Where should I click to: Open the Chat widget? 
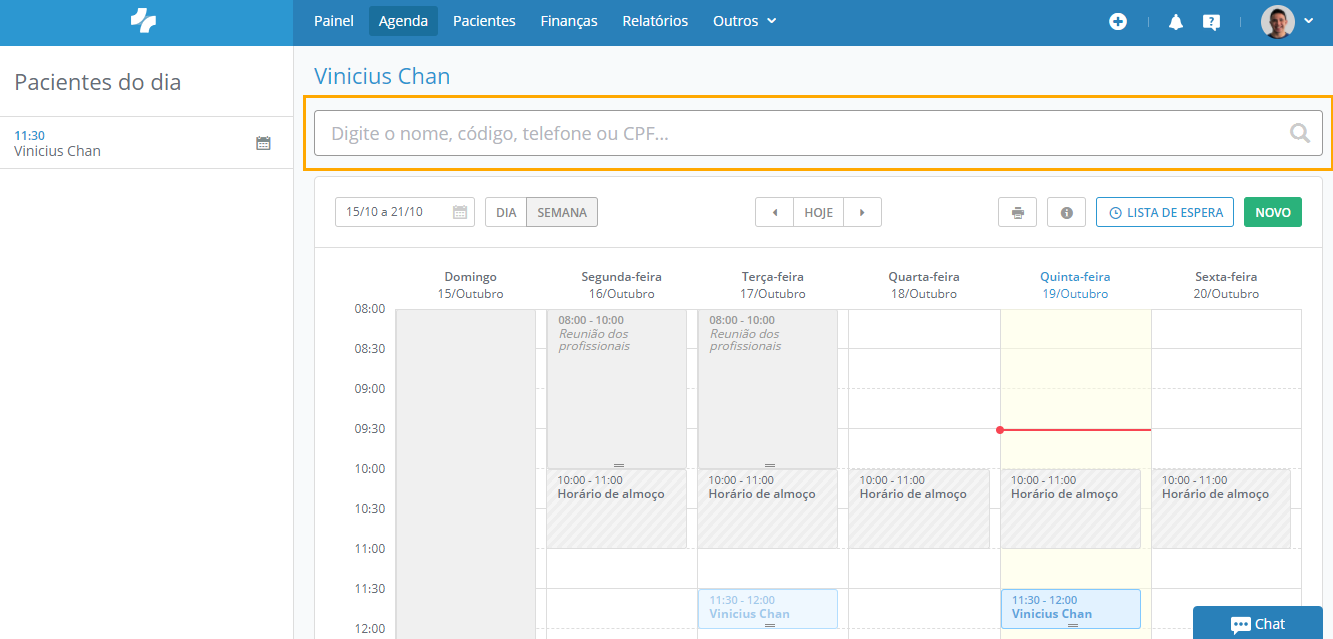1258,623
